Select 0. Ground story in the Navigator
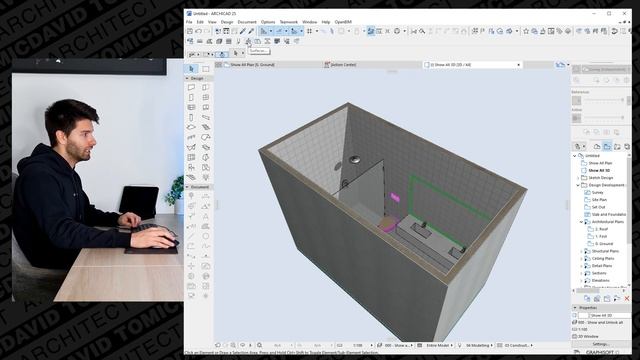Screen dimensions: 640x360 pos(604,244)
